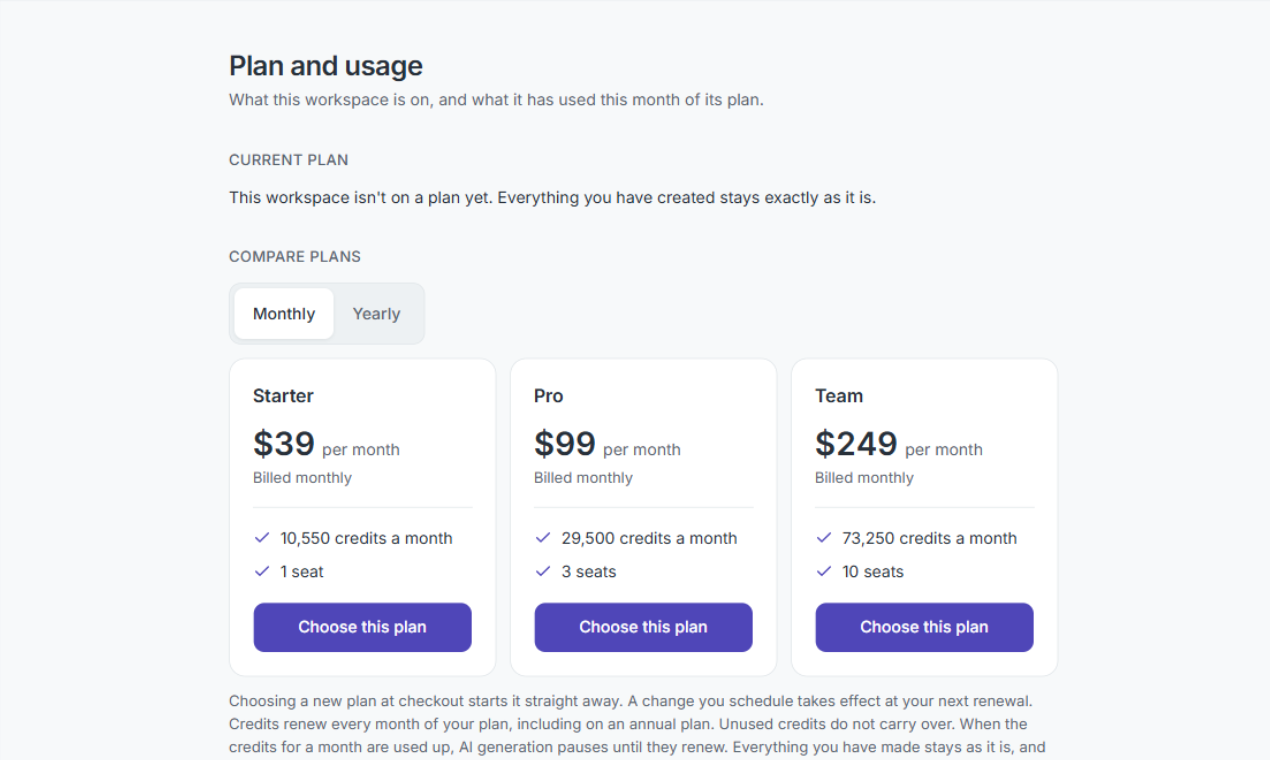The height and width of the screenshot is (760, 1270).
Task: Click the $99 per month price
Action: coord(607,444)
